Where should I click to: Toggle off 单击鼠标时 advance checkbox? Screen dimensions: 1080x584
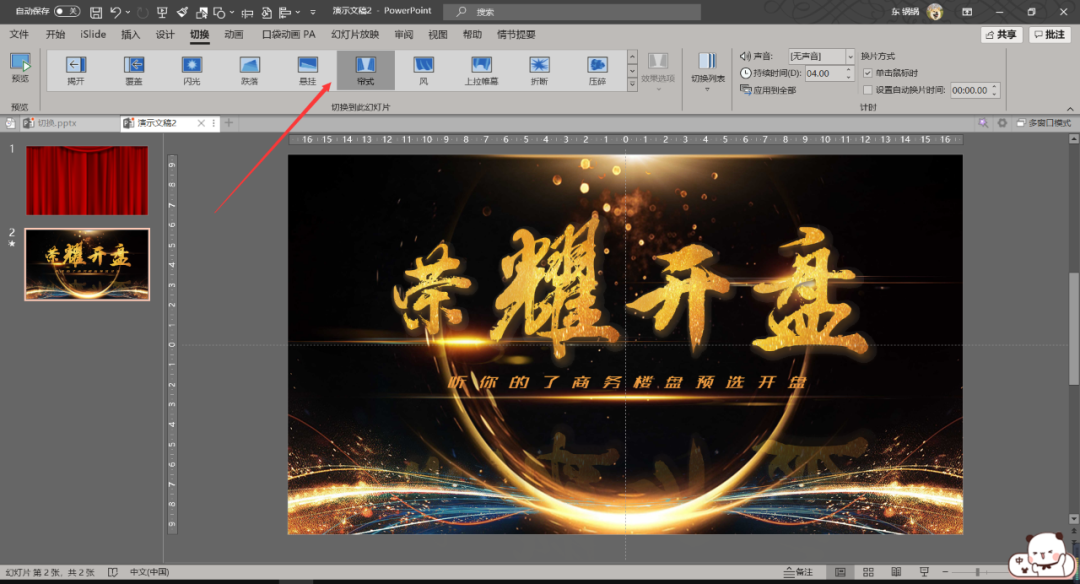pos(868,73)
